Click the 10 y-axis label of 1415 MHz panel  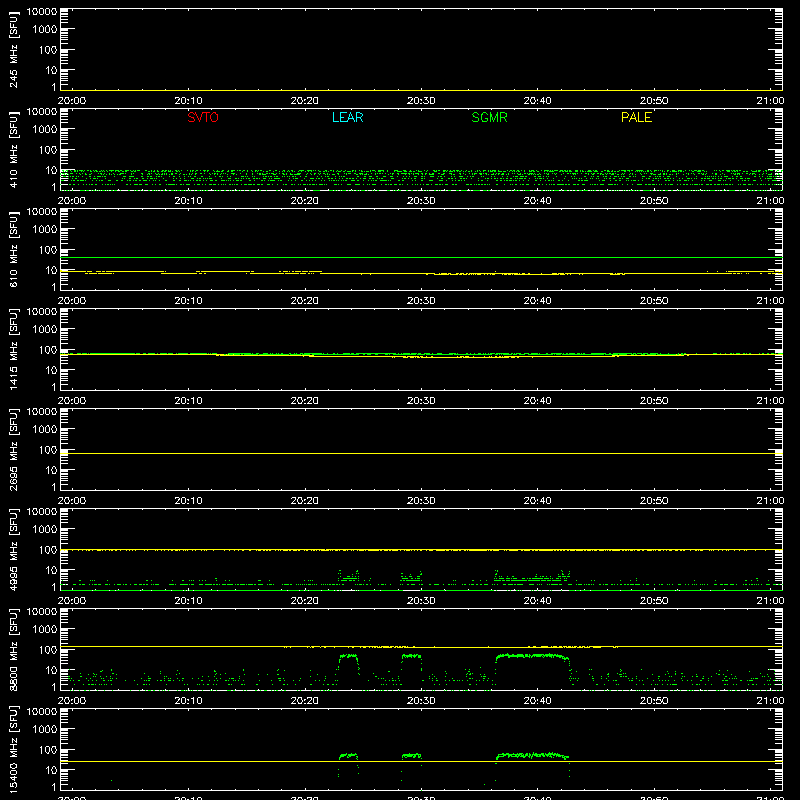(x=51, y=370)
